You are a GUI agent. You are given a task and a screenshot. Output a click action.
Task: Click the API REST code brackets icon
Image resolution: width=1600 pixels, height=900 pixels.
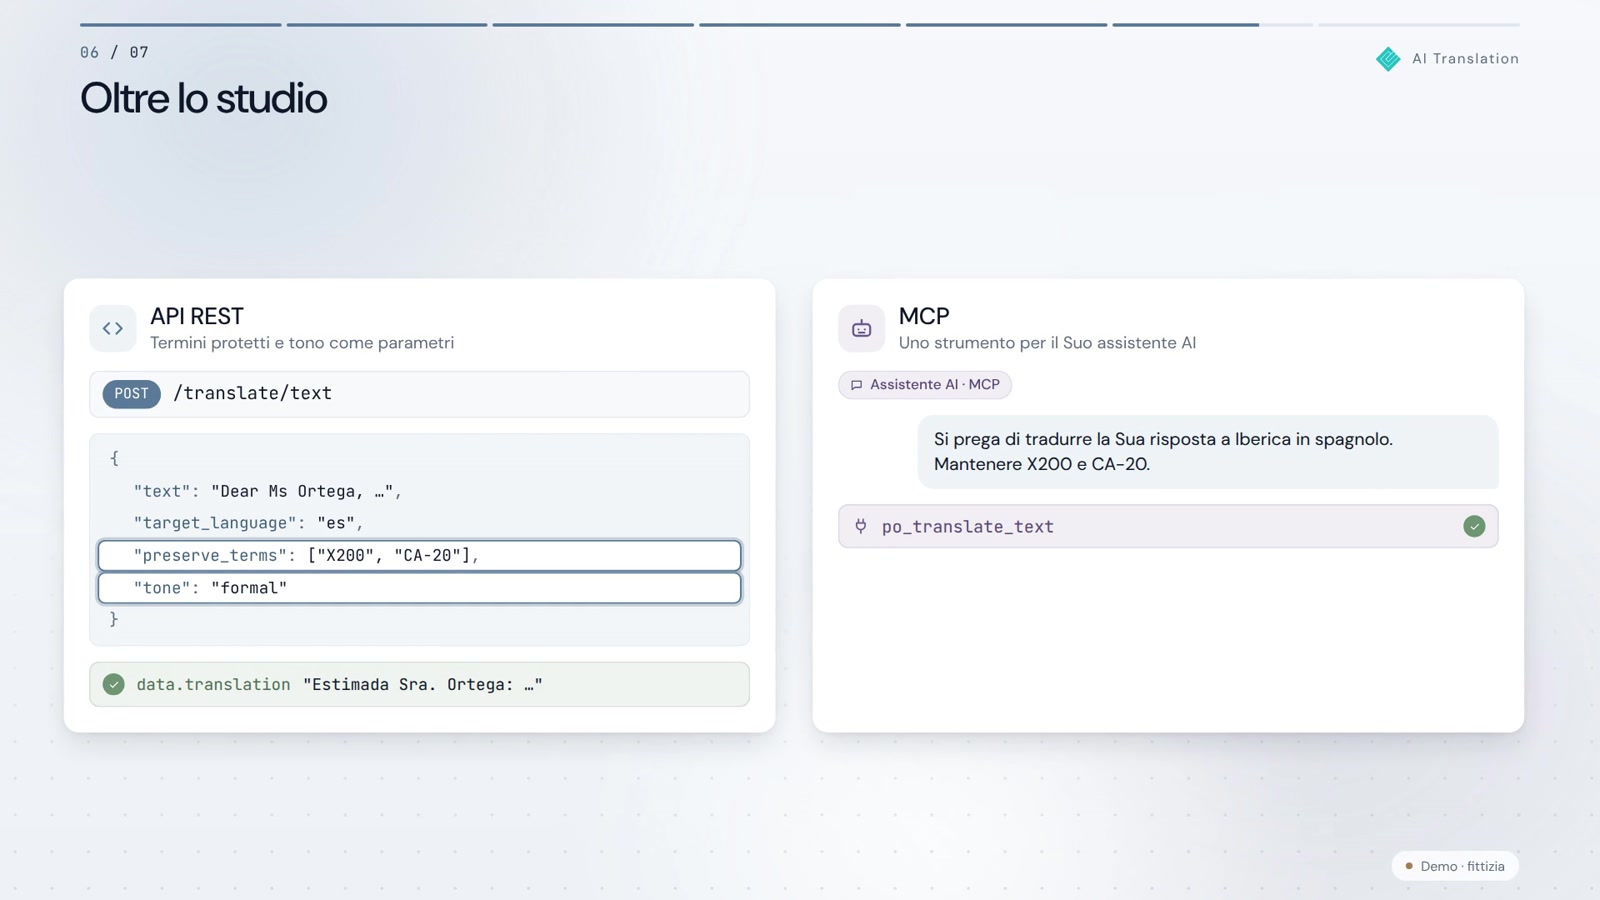click(x=113, y=328)
